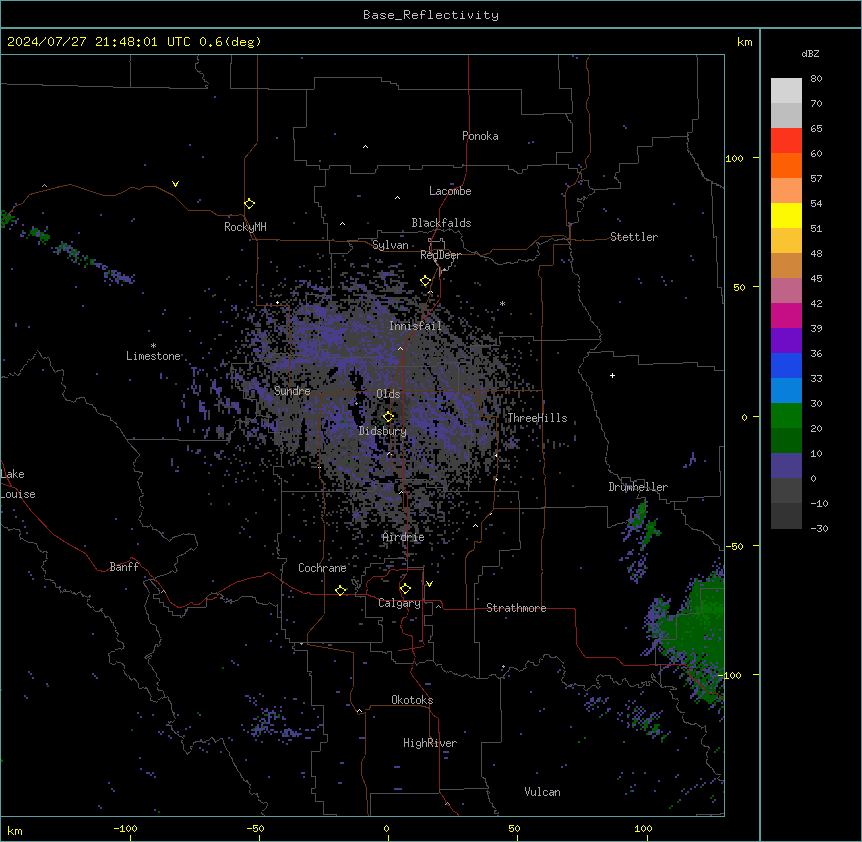Select the Blackfalds label
The width and height of the screenshot is (862, 842).
click(x=441, y=223)
